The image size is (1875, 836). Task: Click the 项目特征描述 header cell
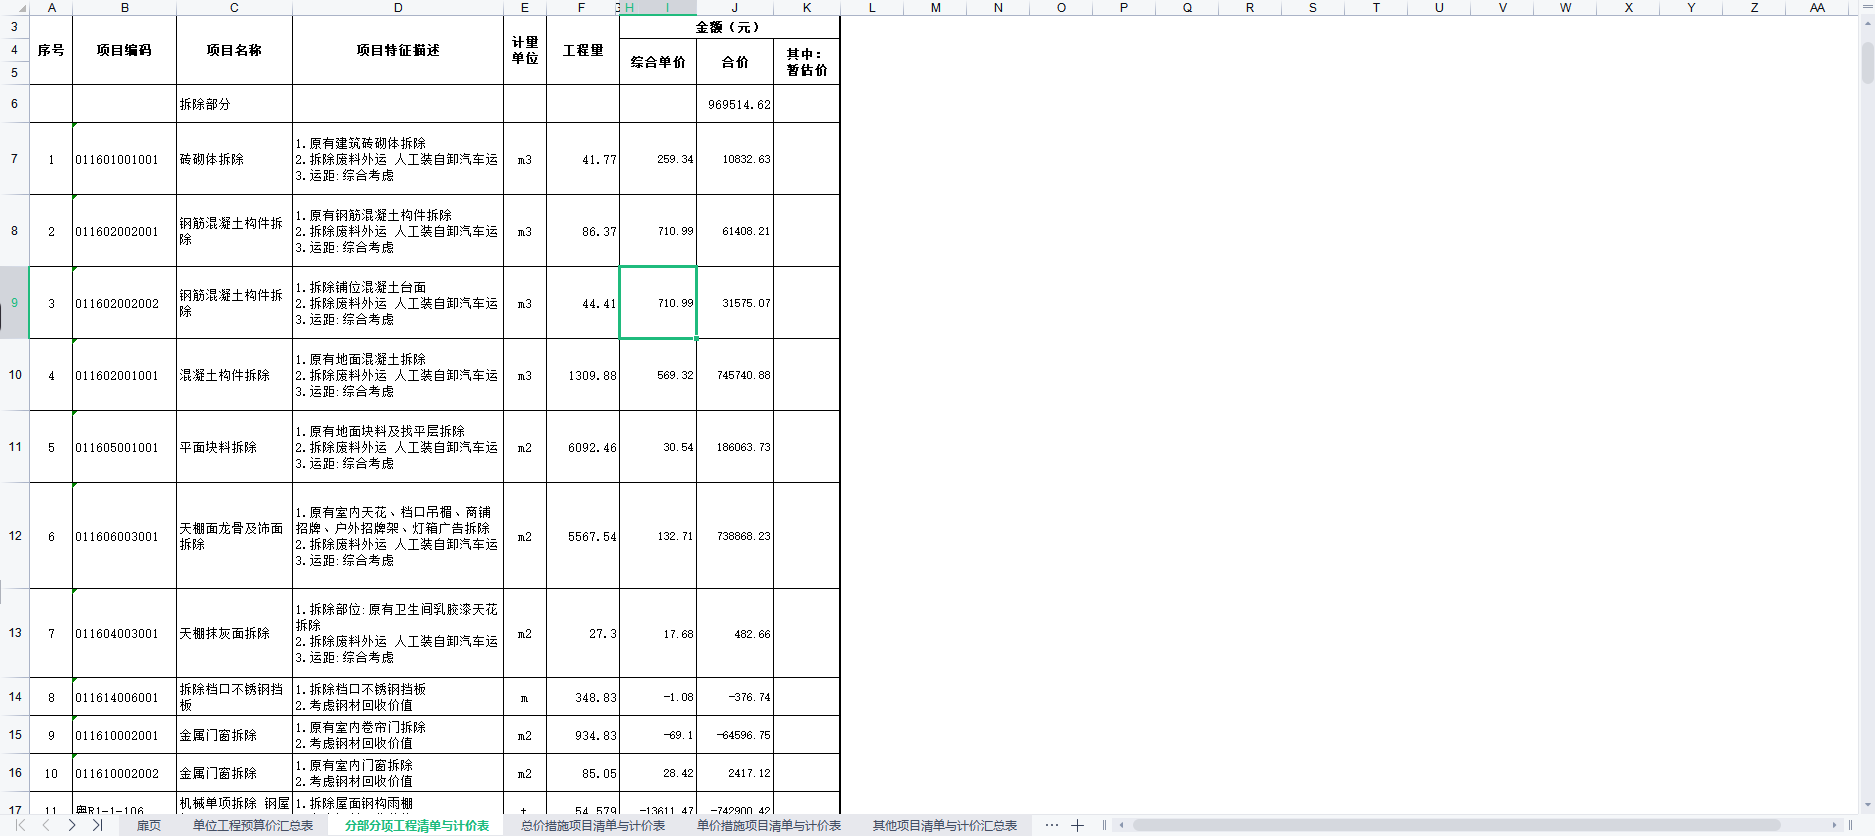click(398, 50)
